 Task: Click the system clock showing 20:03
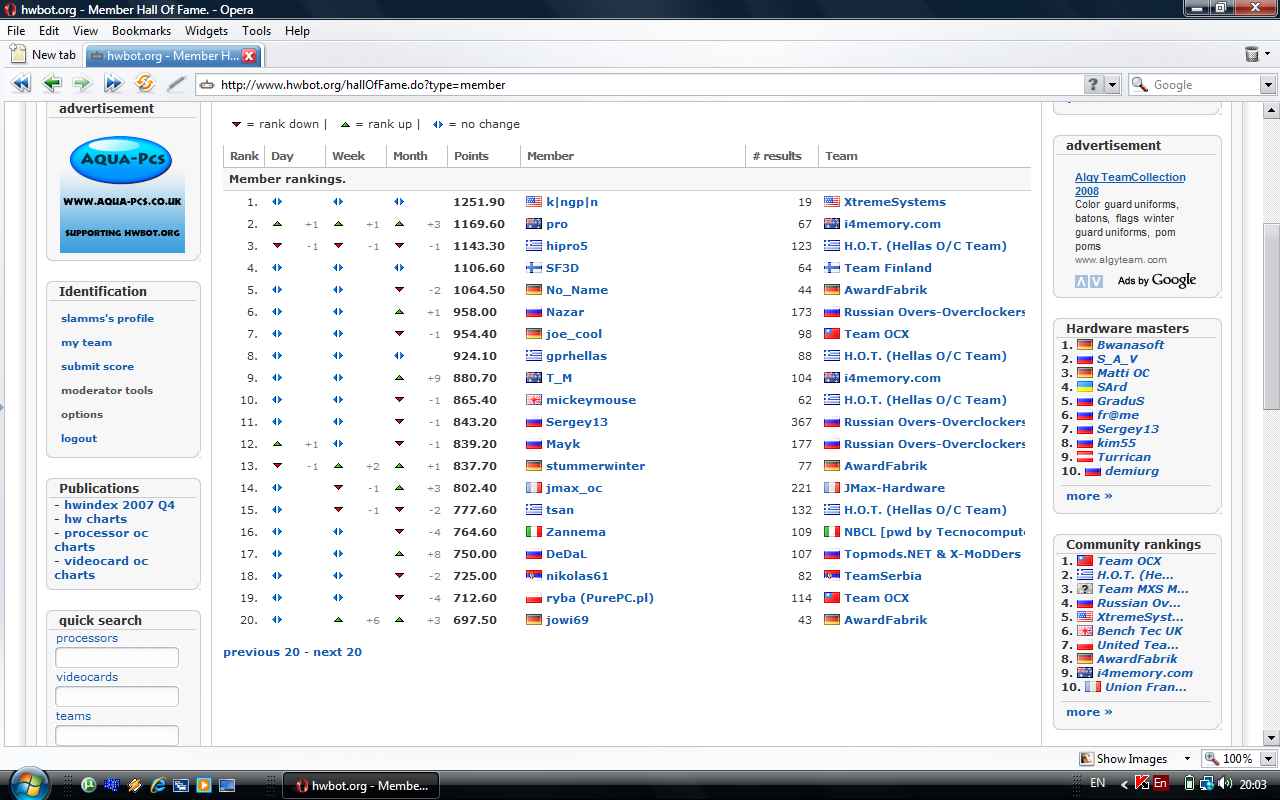(x=1253, y=785)
